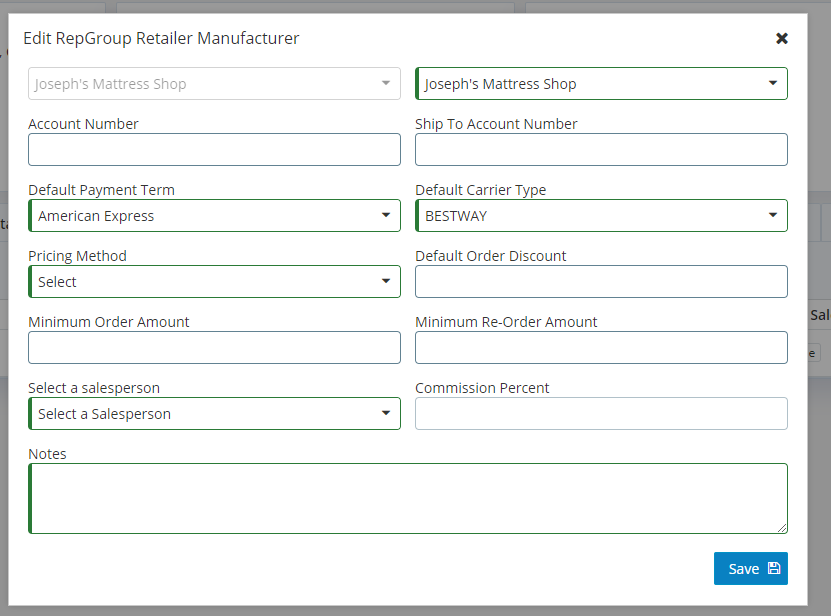Screen dimensions: 831x616
Task: Click the Ship To Account Number label
Action: (496, 124)
